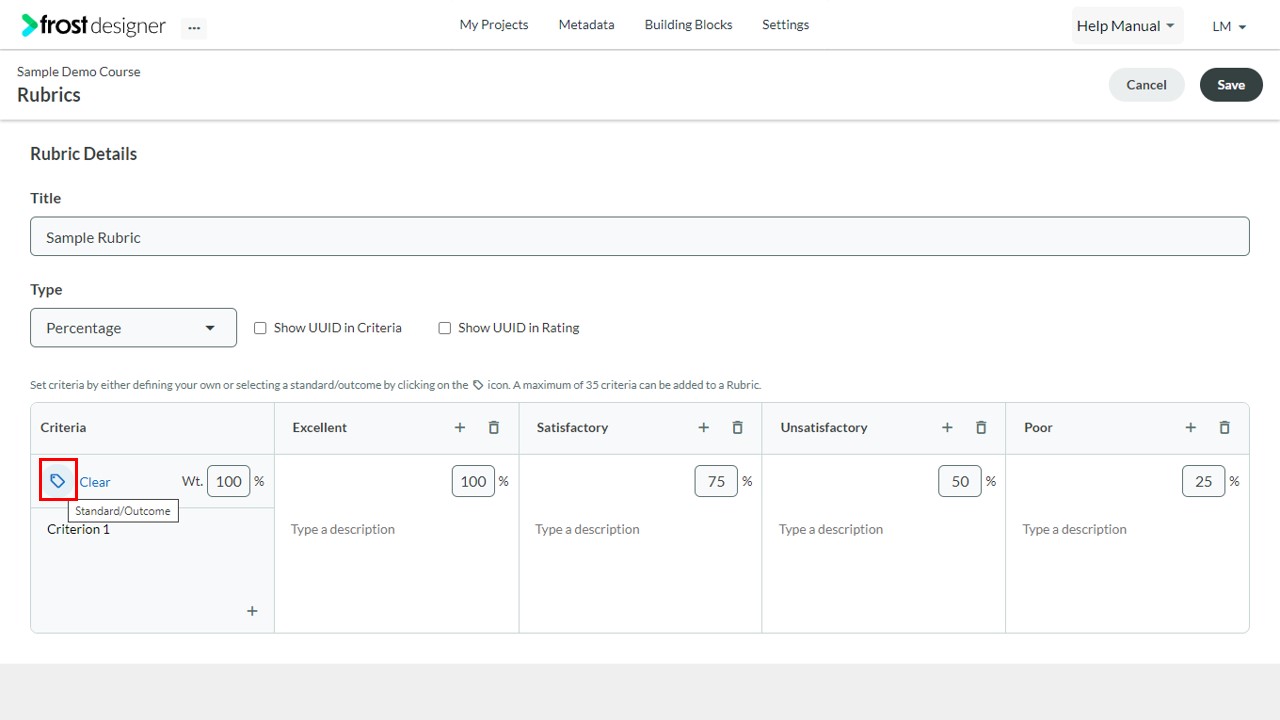Edit the Satisfactory percentage value 75
The width and height of the screenshot is (1280, 720).
[716, 481]
